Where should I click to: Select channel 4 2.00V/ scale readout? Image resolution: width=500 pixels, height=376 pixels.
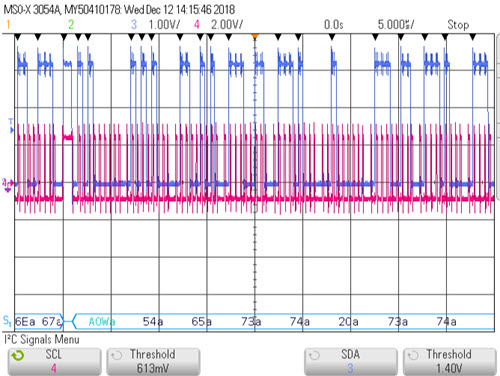point(218,25)
